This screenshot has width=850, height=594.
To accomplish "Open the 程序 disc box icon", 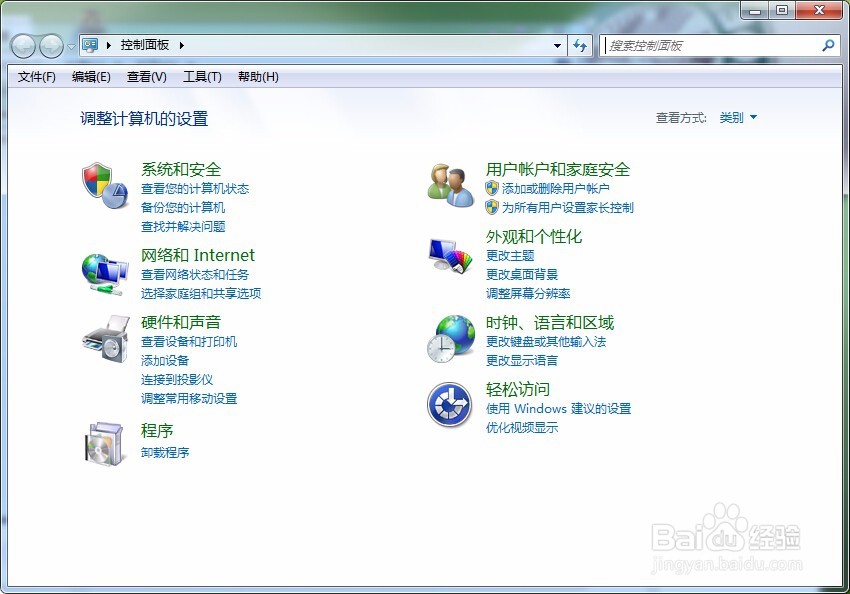I will 104,443.
